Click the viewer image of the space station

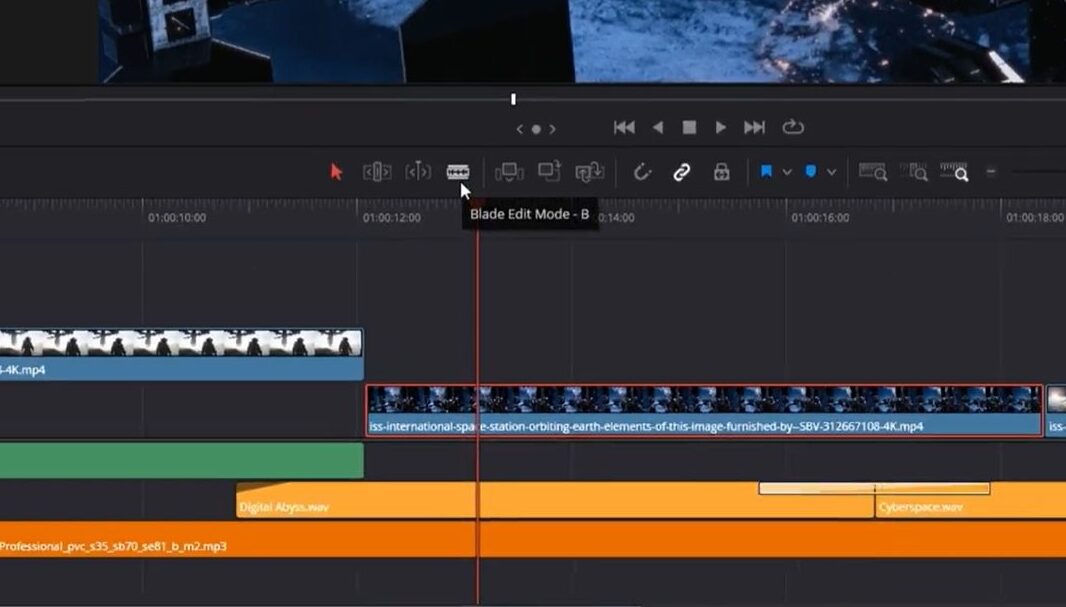(564, 41)
